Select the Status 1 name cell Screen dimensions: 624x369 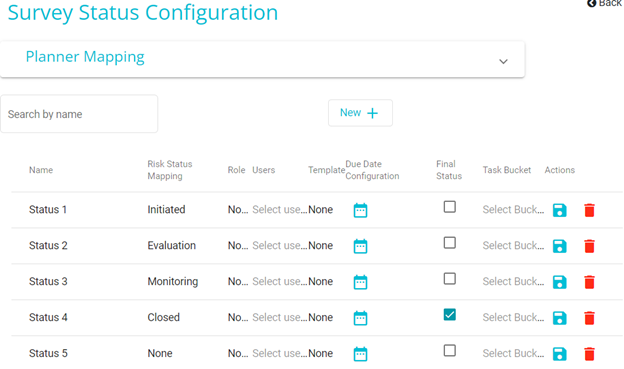48,209
